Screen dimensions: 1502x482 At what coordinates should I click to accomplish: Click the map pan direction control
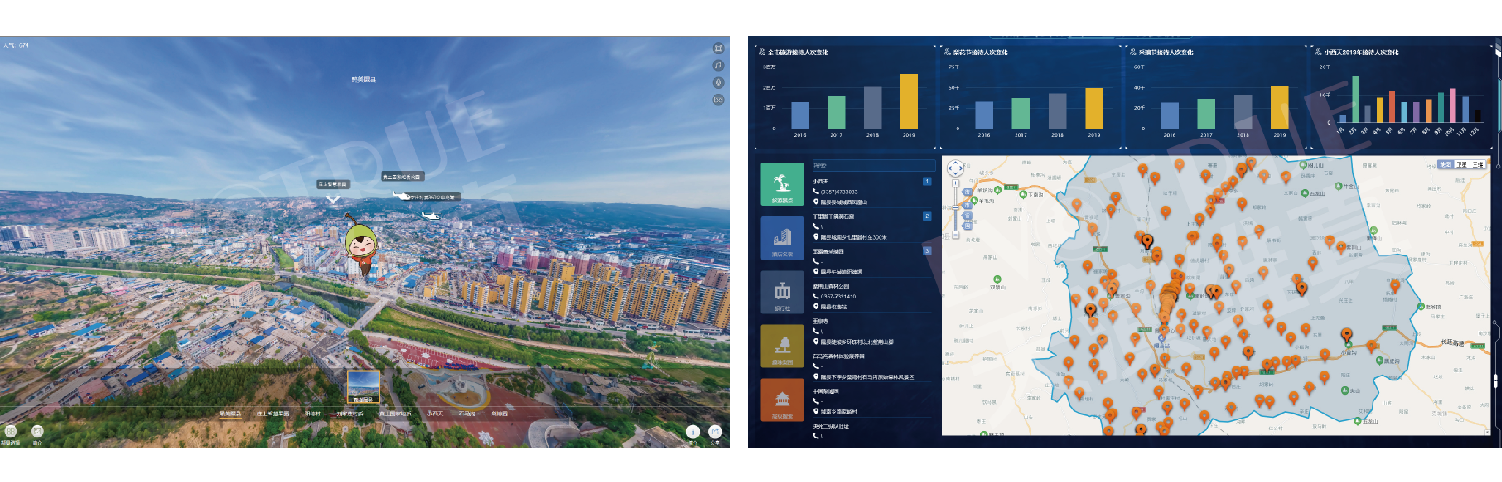click(x=955, y=170)
